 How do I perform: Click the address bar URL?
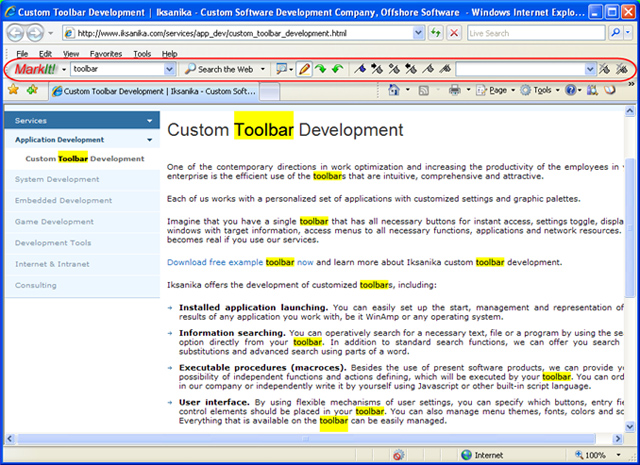pyautogui.click(x=211, y=33)
